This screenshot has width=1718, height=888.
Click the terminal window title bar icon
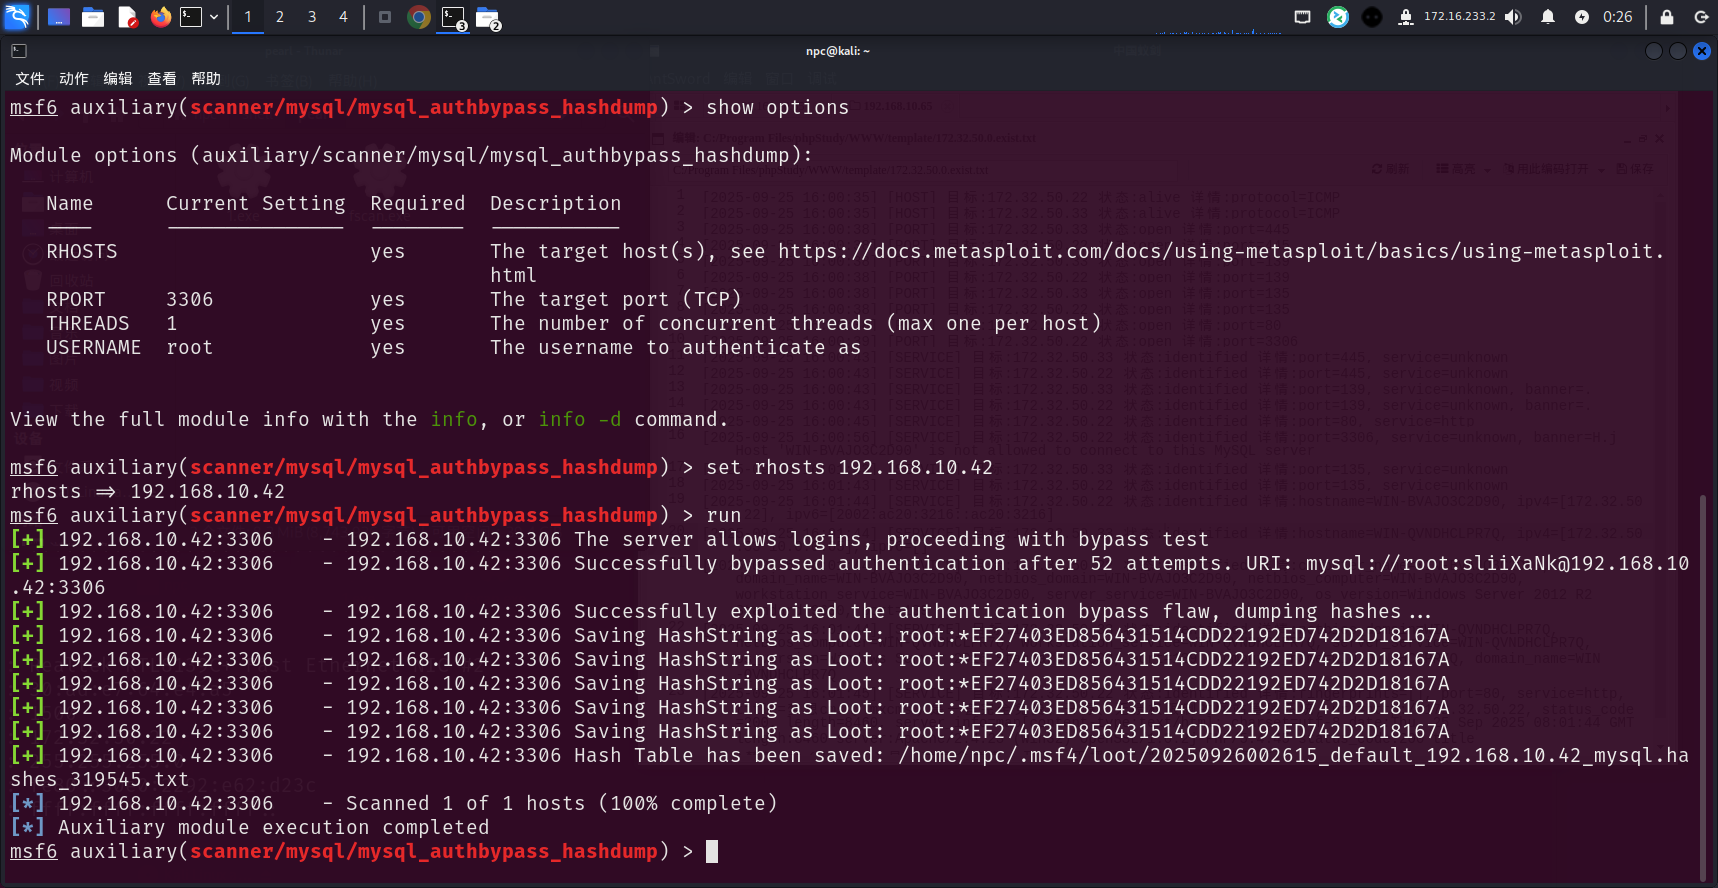(x=19, y=51)
